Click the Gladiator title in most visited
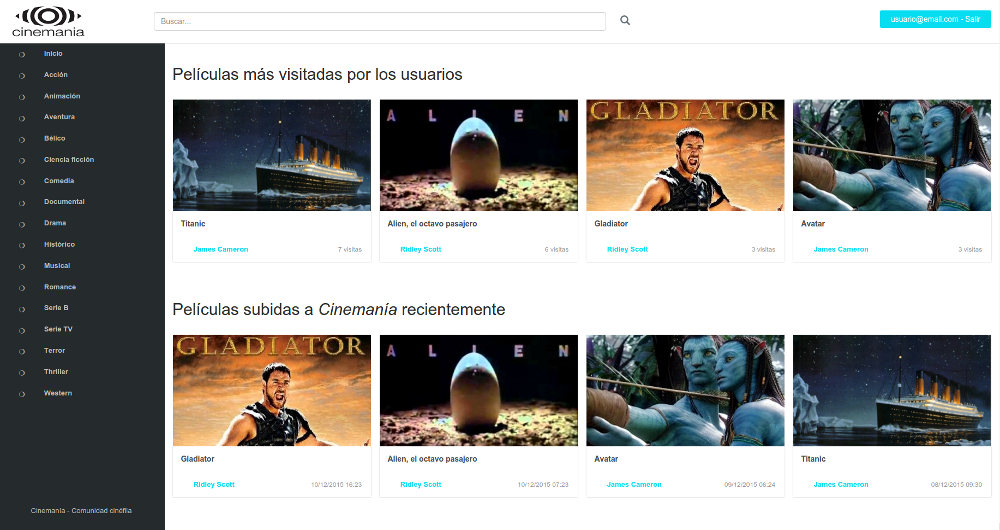Screen dimensions: 1000x530 [x=611, y=224]
